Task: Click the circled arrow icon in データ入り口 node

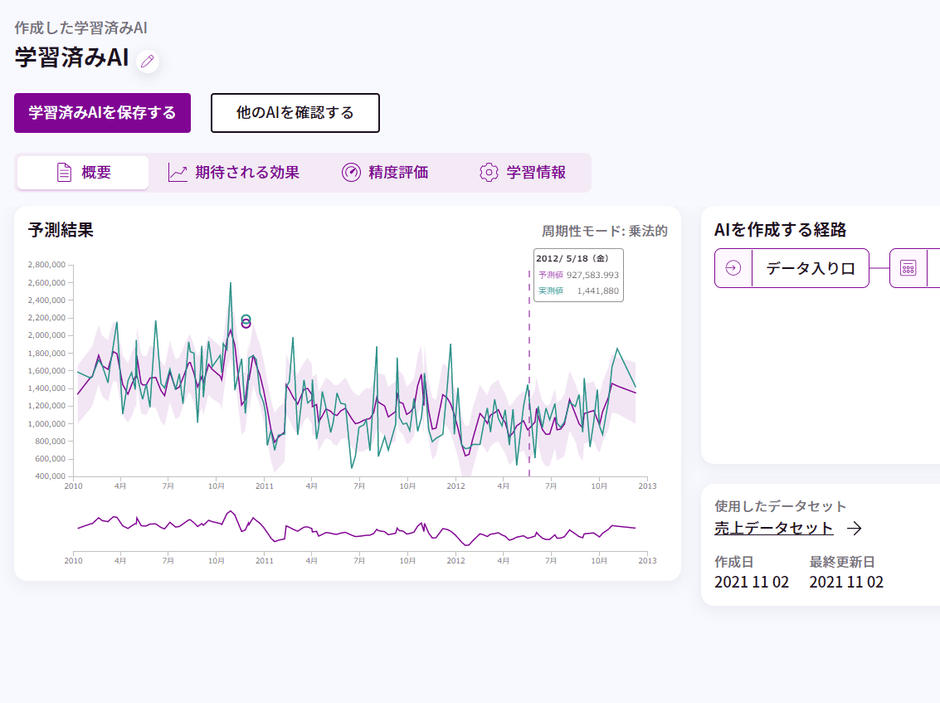Action: 733,268
